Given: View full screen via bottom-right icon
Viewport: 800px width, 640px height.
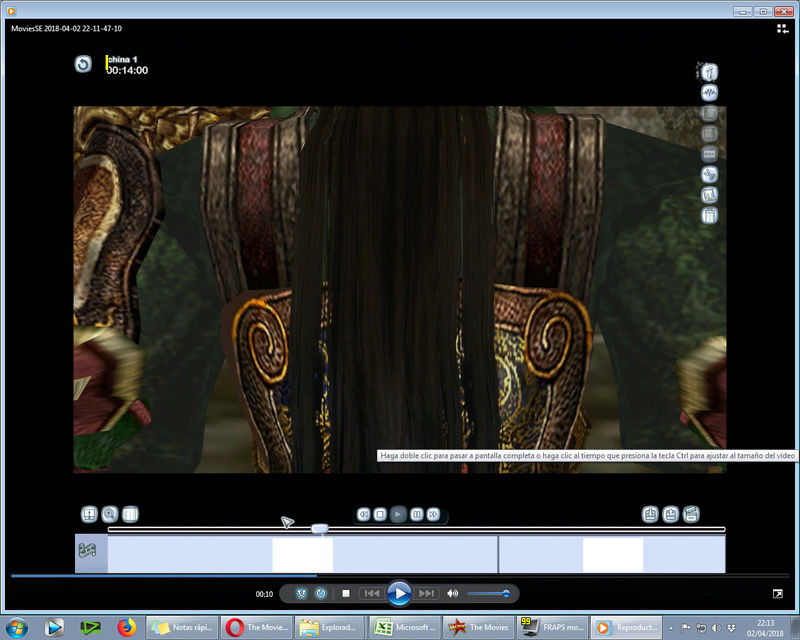Looking at the screenshot, I should [778, 594].
